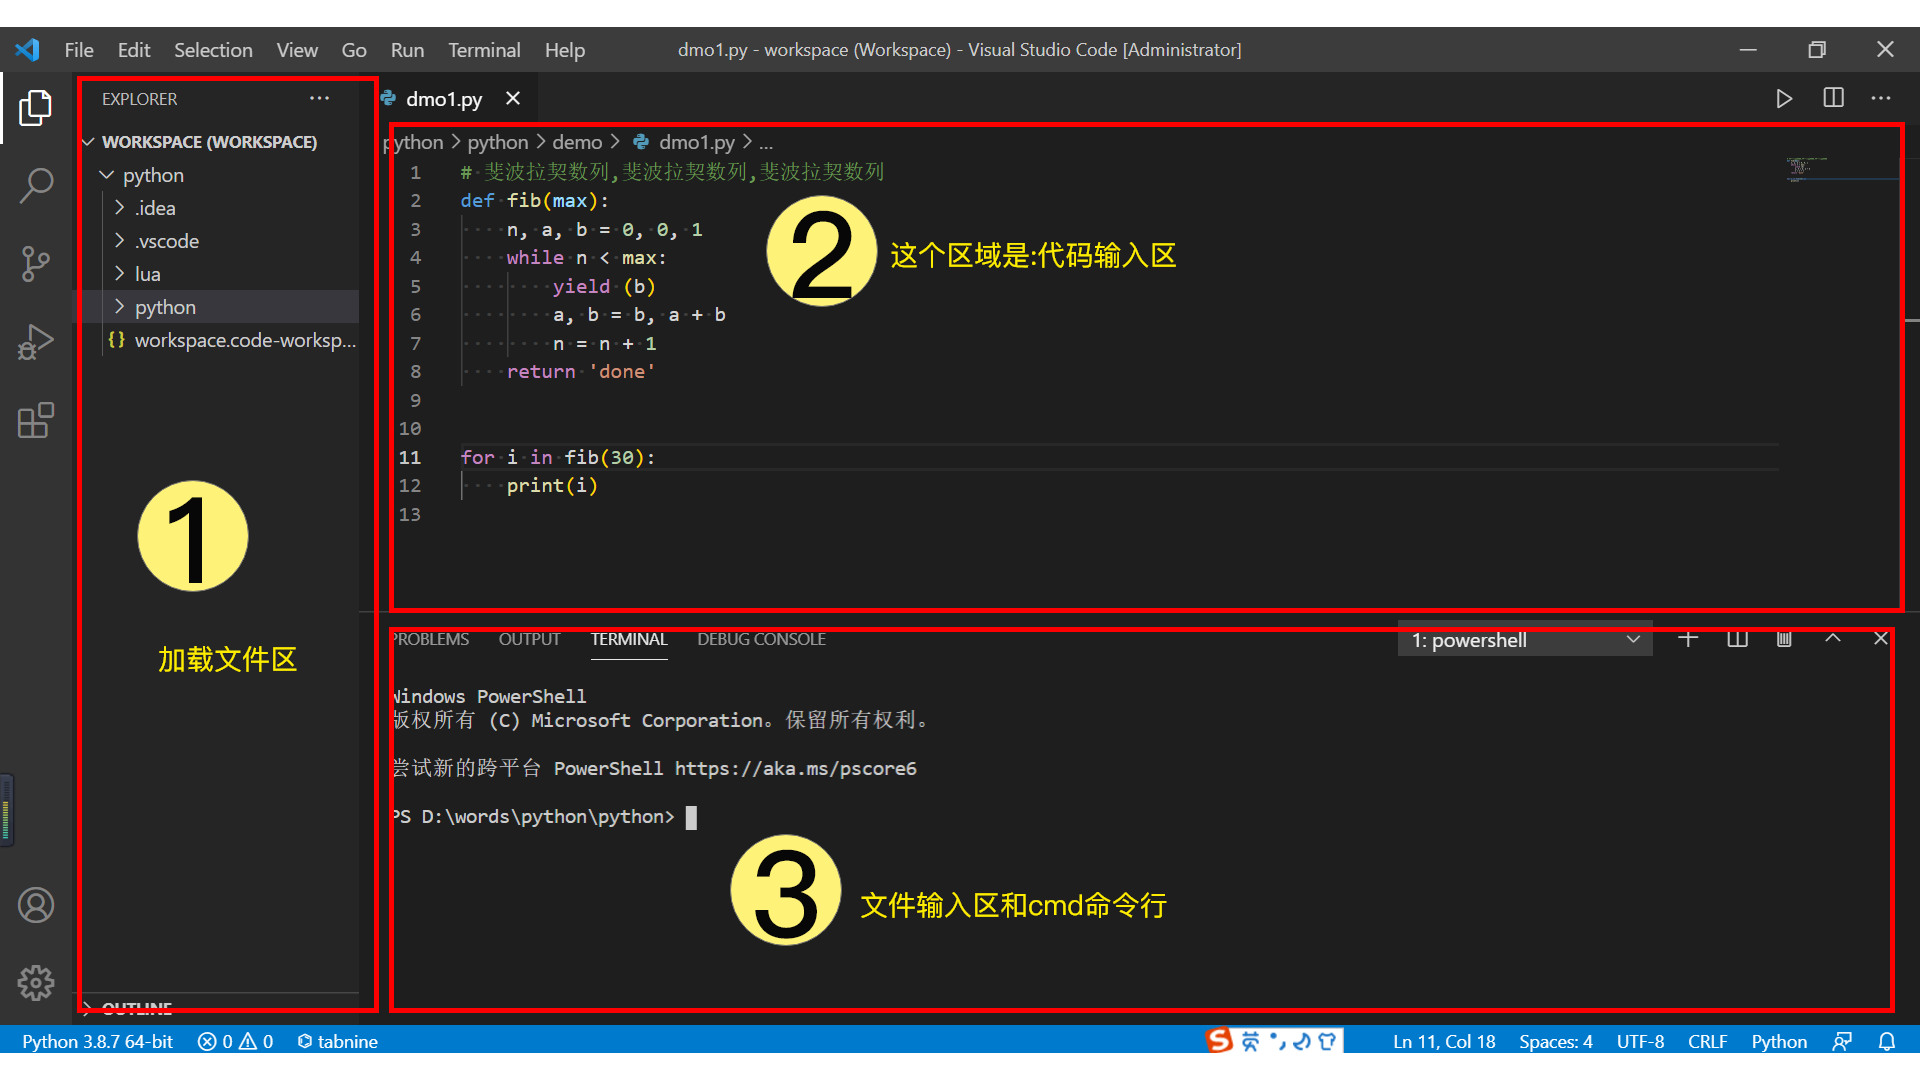Image resolution: width=1920 pixels, height=1080 pixels.
Task: Change line ending by clicking CRLF
Action: [x=1707, y=1041]
